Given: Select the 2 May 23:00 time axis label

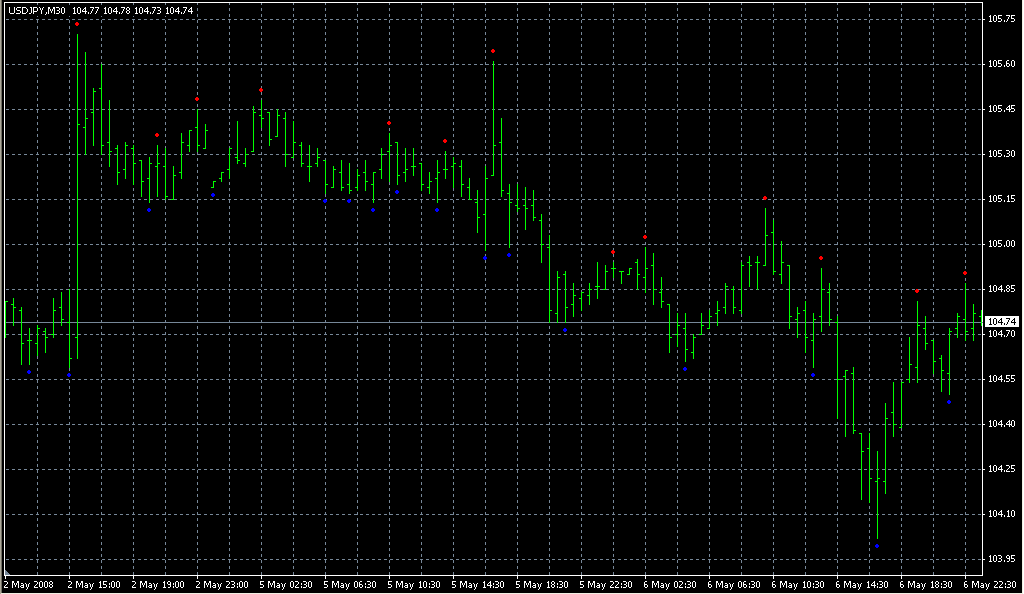Looking at the screenshot, I should click(x=220, y=584).
